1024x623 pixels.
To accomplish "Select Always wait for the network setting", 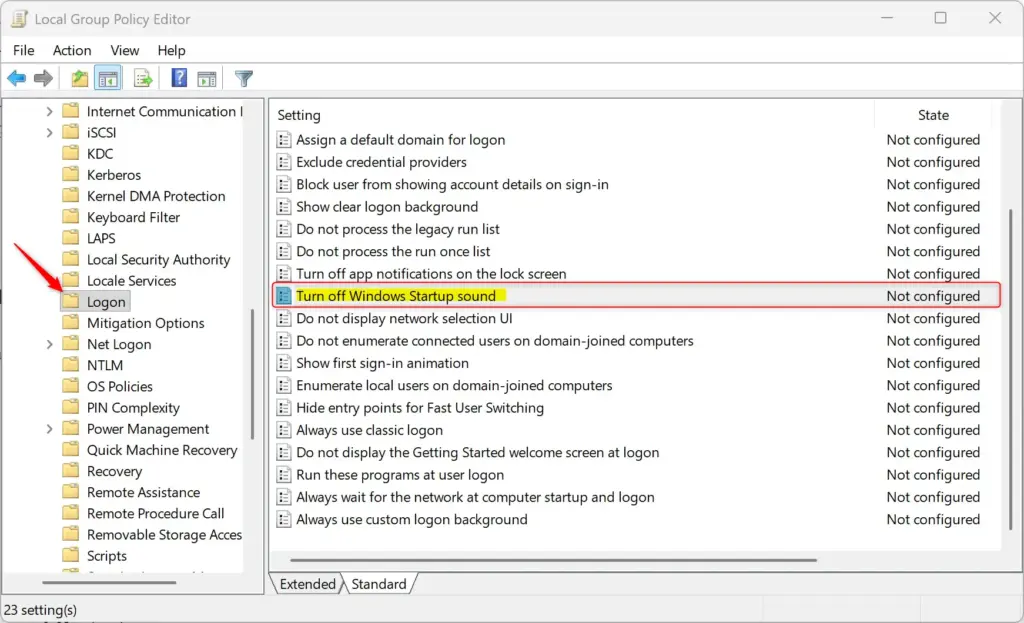I will (x=475, y=497).
